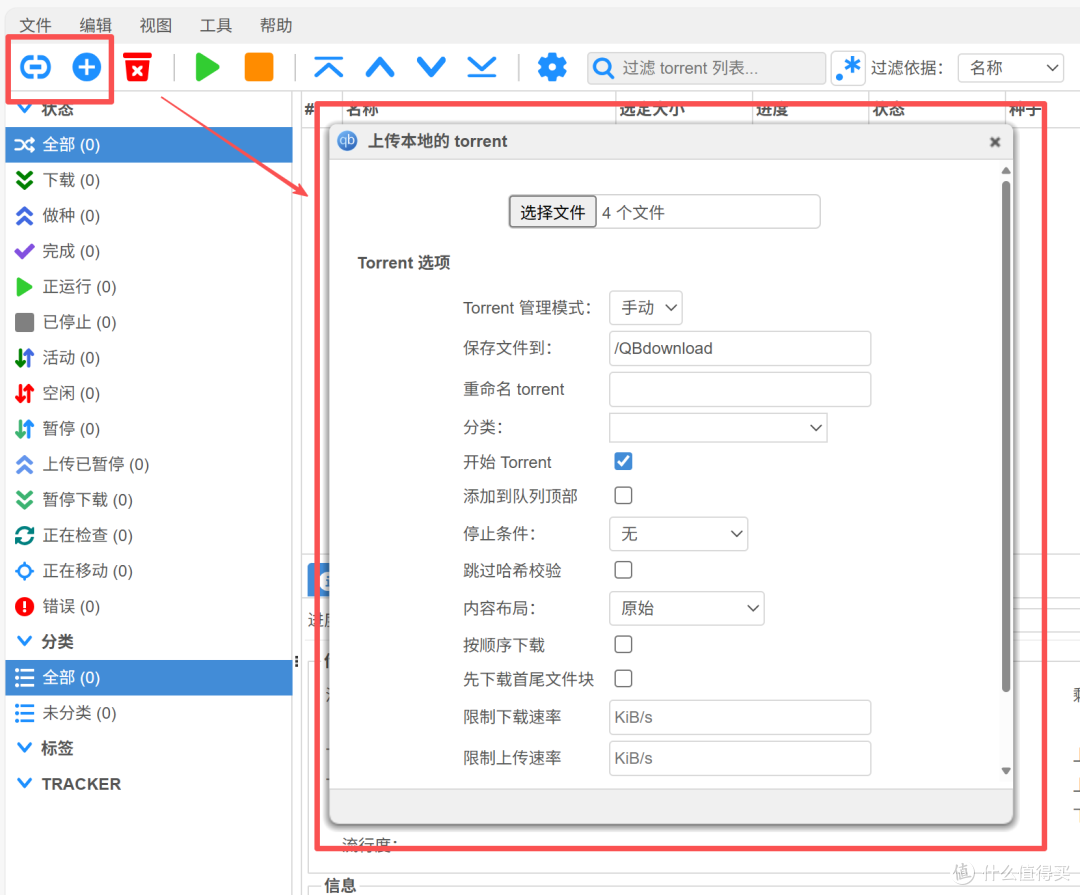Enable 添加到队列顶部 checkbox
This screenshot has height=895, width=1080.
pyautogui.click(x=623, y=495)
